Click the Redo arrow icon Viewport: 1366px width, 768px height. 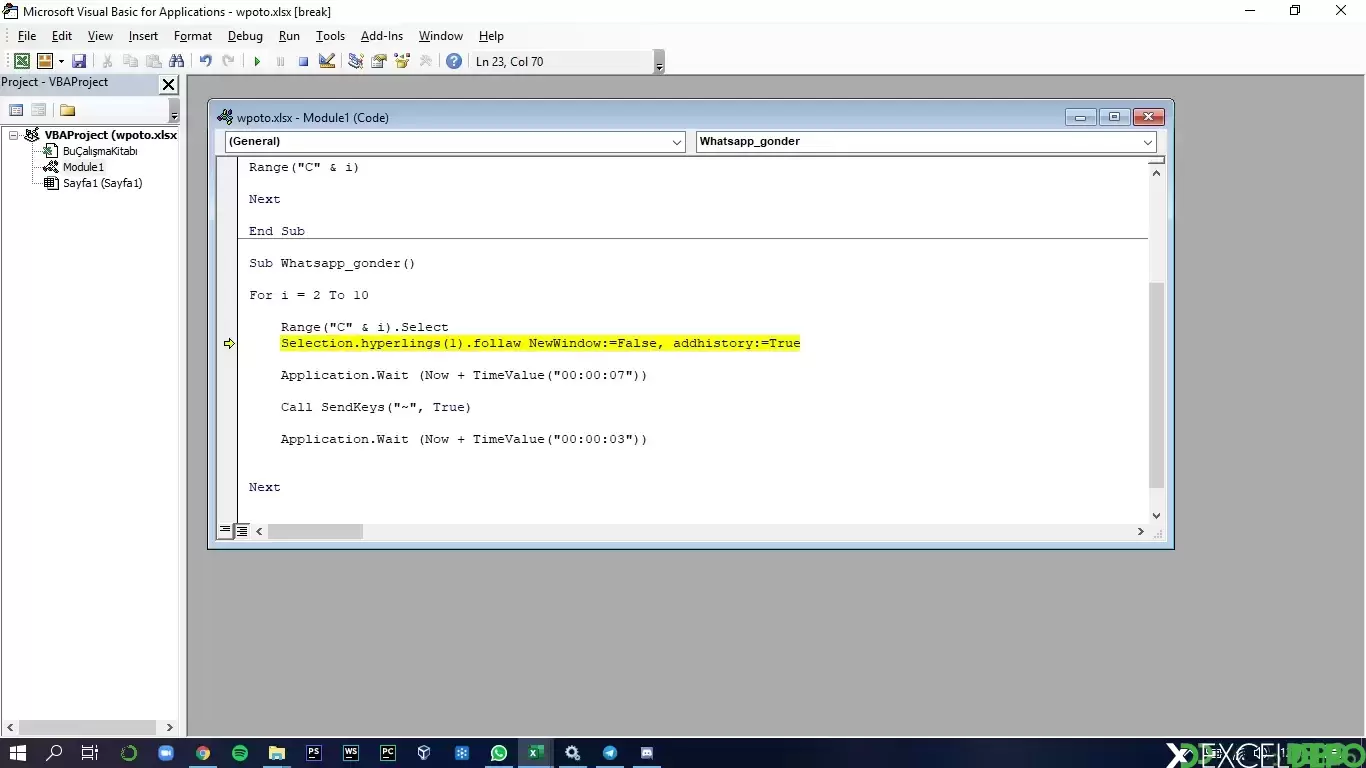(228, 61)
